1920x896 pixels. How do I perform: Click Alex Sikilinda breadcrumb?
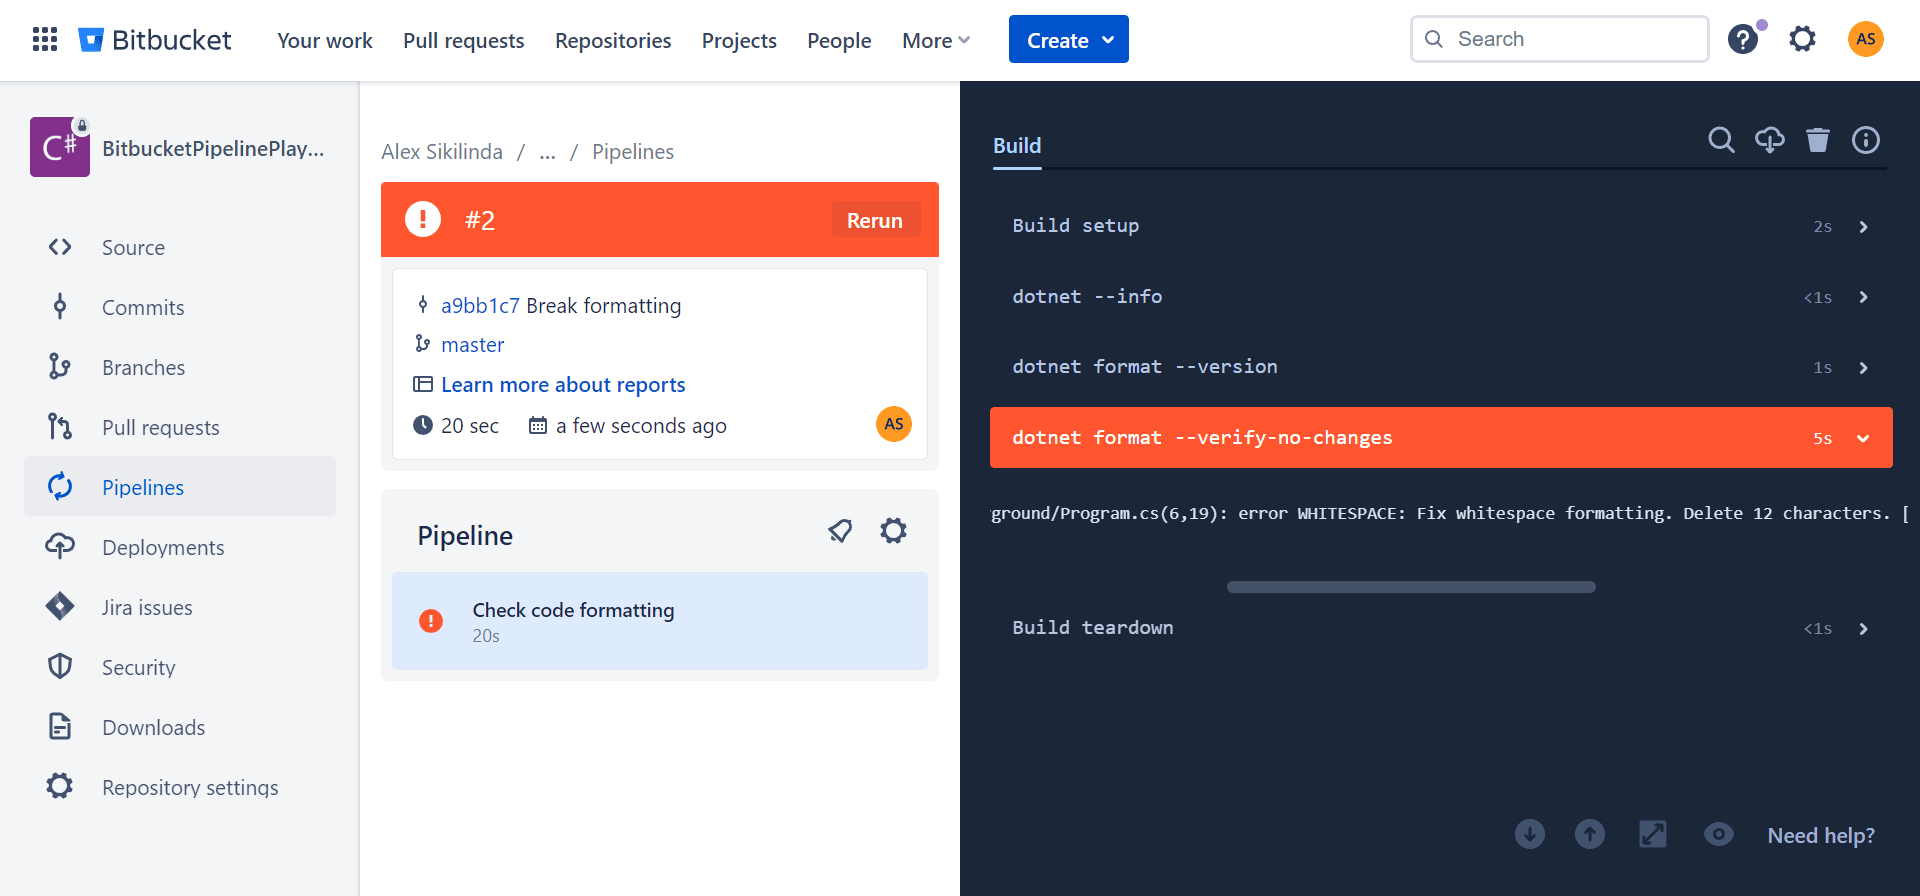point(442,152)
